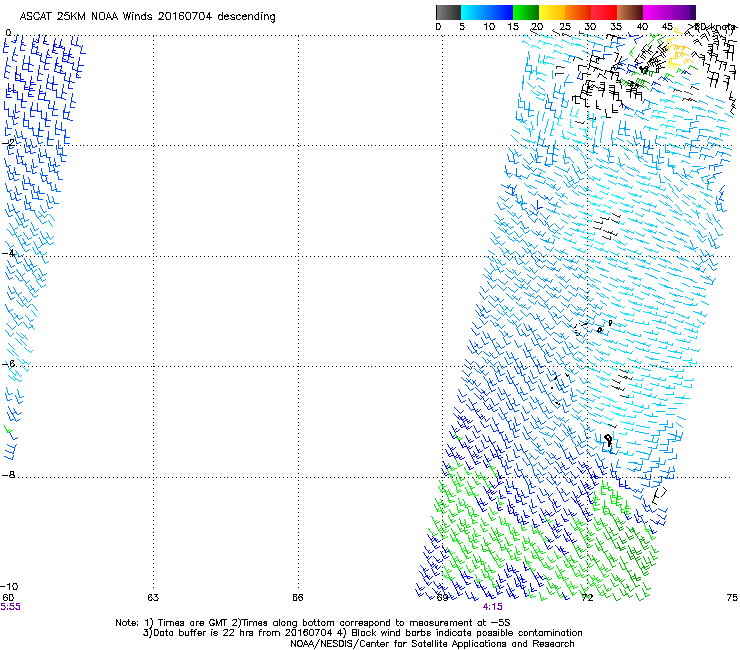
Task: Click the brown 35-40 knots color segment
Action: click(630, 12)
